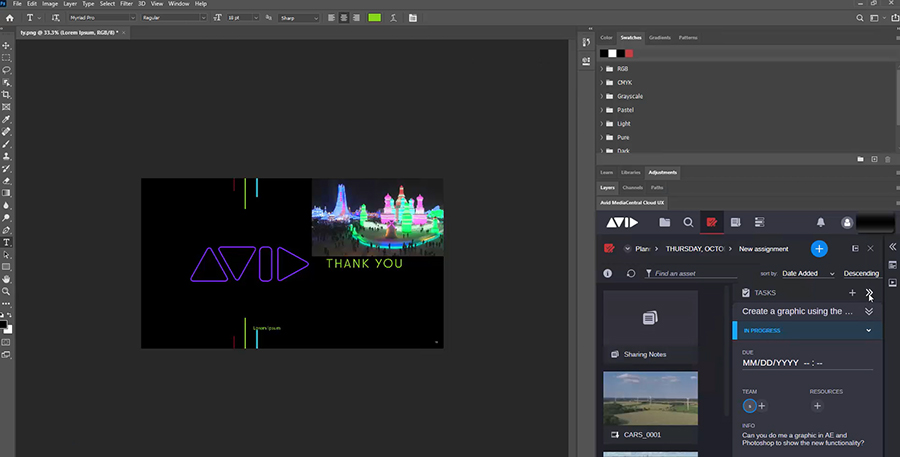Expand the CMYK swatch group

coord(602,82)
